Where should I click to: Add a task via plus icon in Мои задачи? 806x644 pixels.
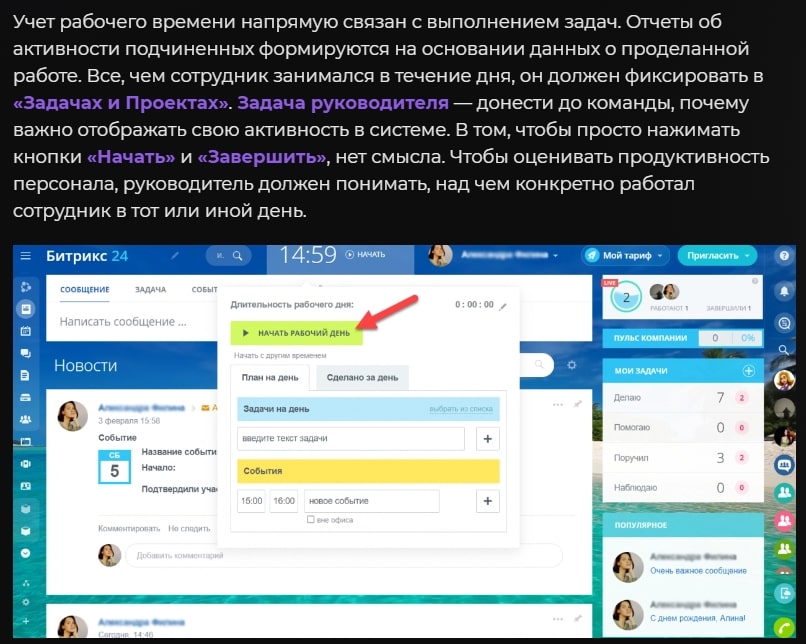tap(748, 371)
